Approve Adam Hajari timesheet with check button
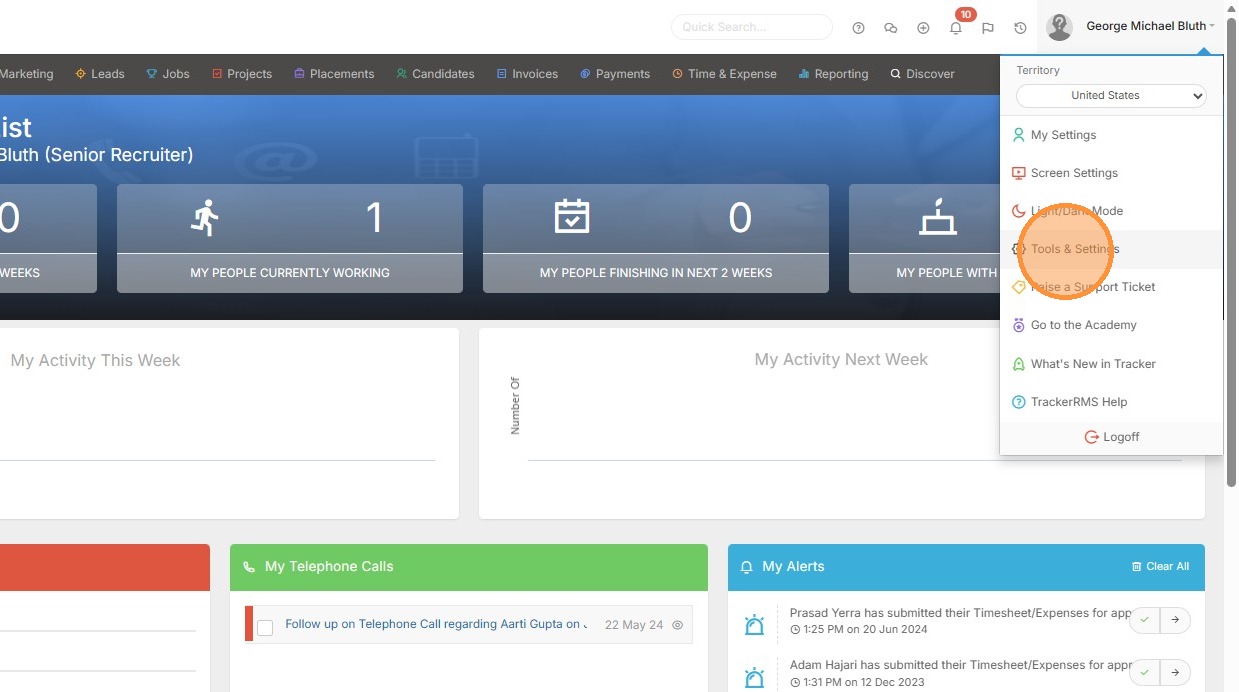Screen dimensions: 1239x692 tap(1144, 672)
